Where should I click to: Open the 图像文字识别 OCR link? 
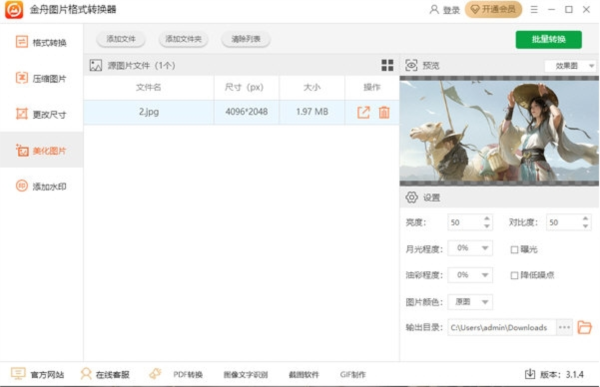(x=246, y=375)
